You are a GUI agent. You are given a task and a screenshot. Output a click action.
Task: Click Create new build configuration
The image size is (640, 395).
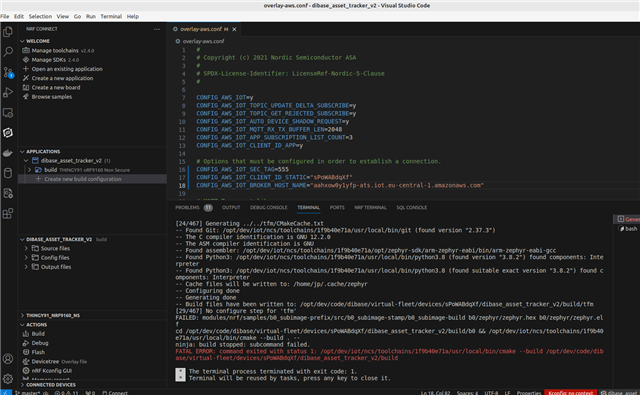[82, 179]
